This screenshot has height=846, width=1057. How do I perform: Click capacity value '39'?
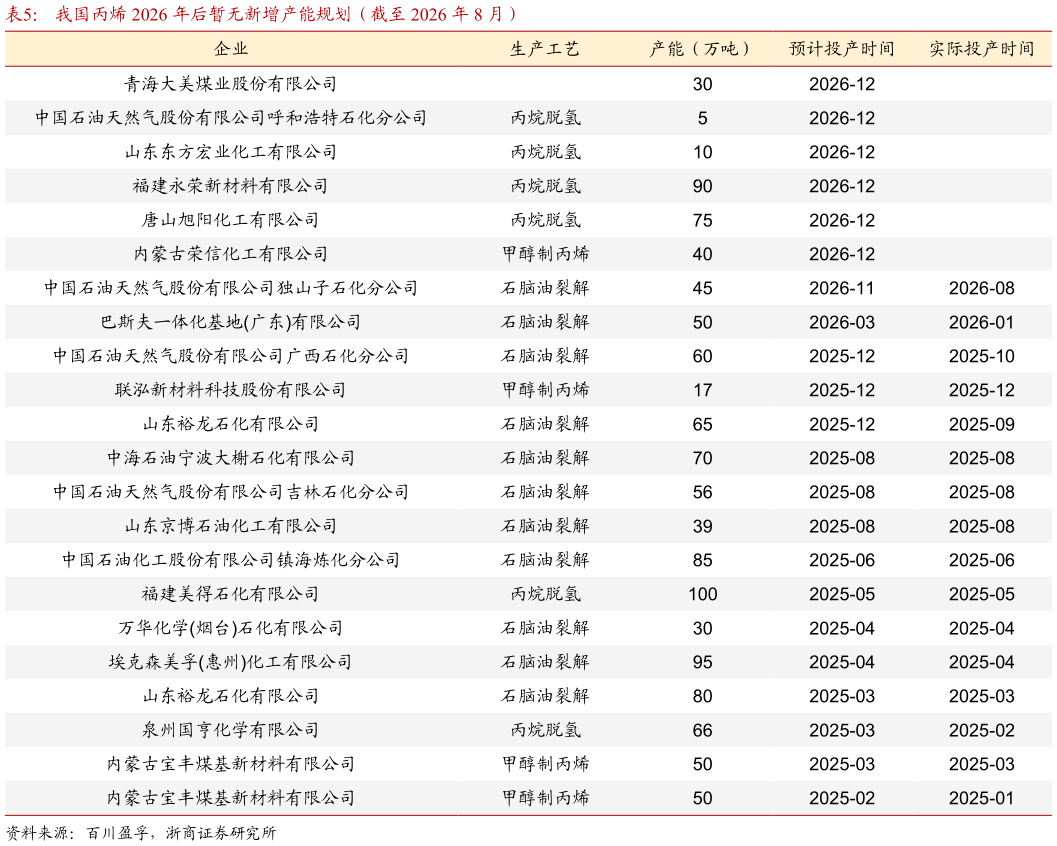pyautogui.click(x=702, y=526)
